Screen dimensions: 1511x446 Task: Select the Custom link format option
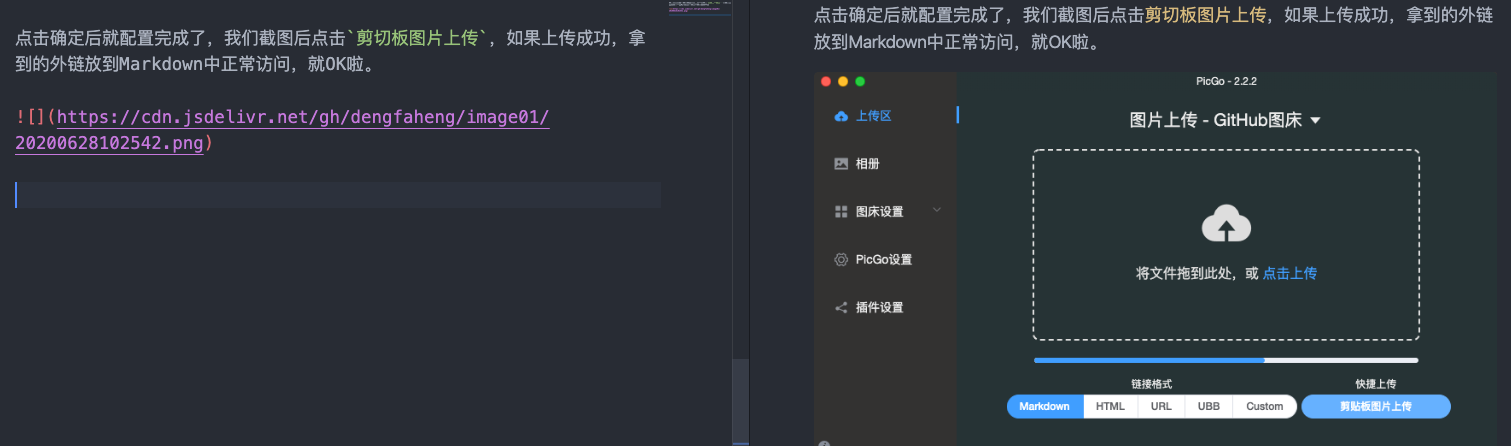click(x=1264, y=407)
